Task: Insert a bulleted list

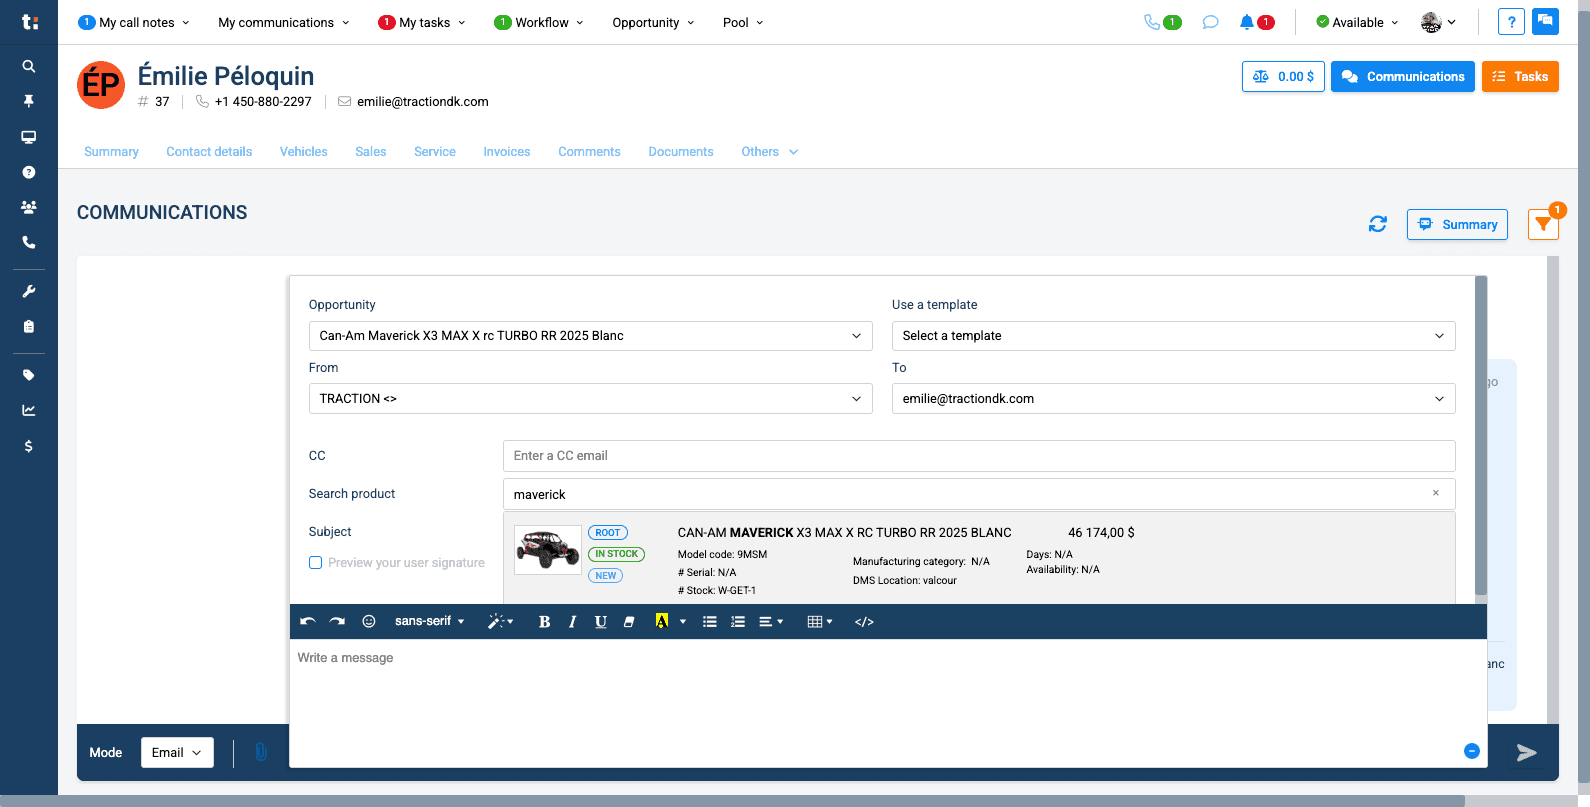Action: pos(710,622)
